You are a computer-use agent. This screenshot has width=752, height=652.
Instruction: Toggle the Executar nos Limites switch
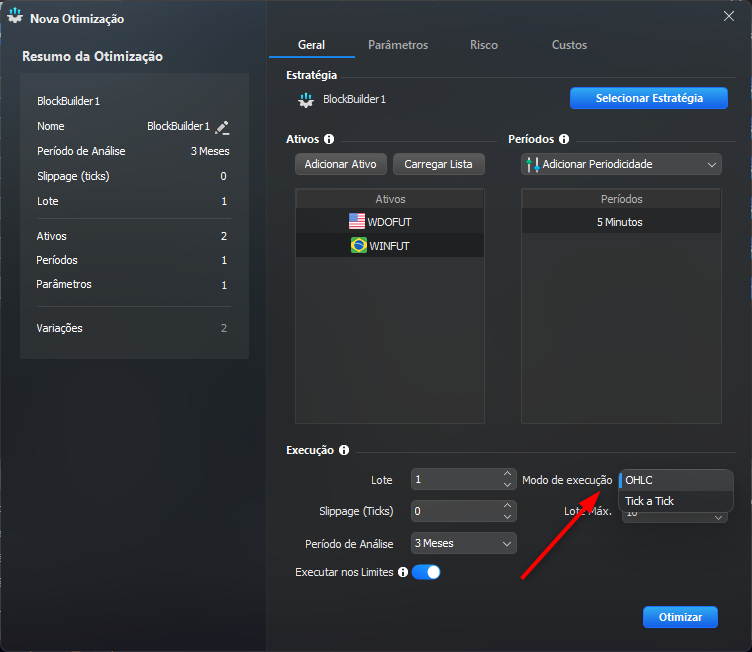pyautogui.click(x=426, y=572)
